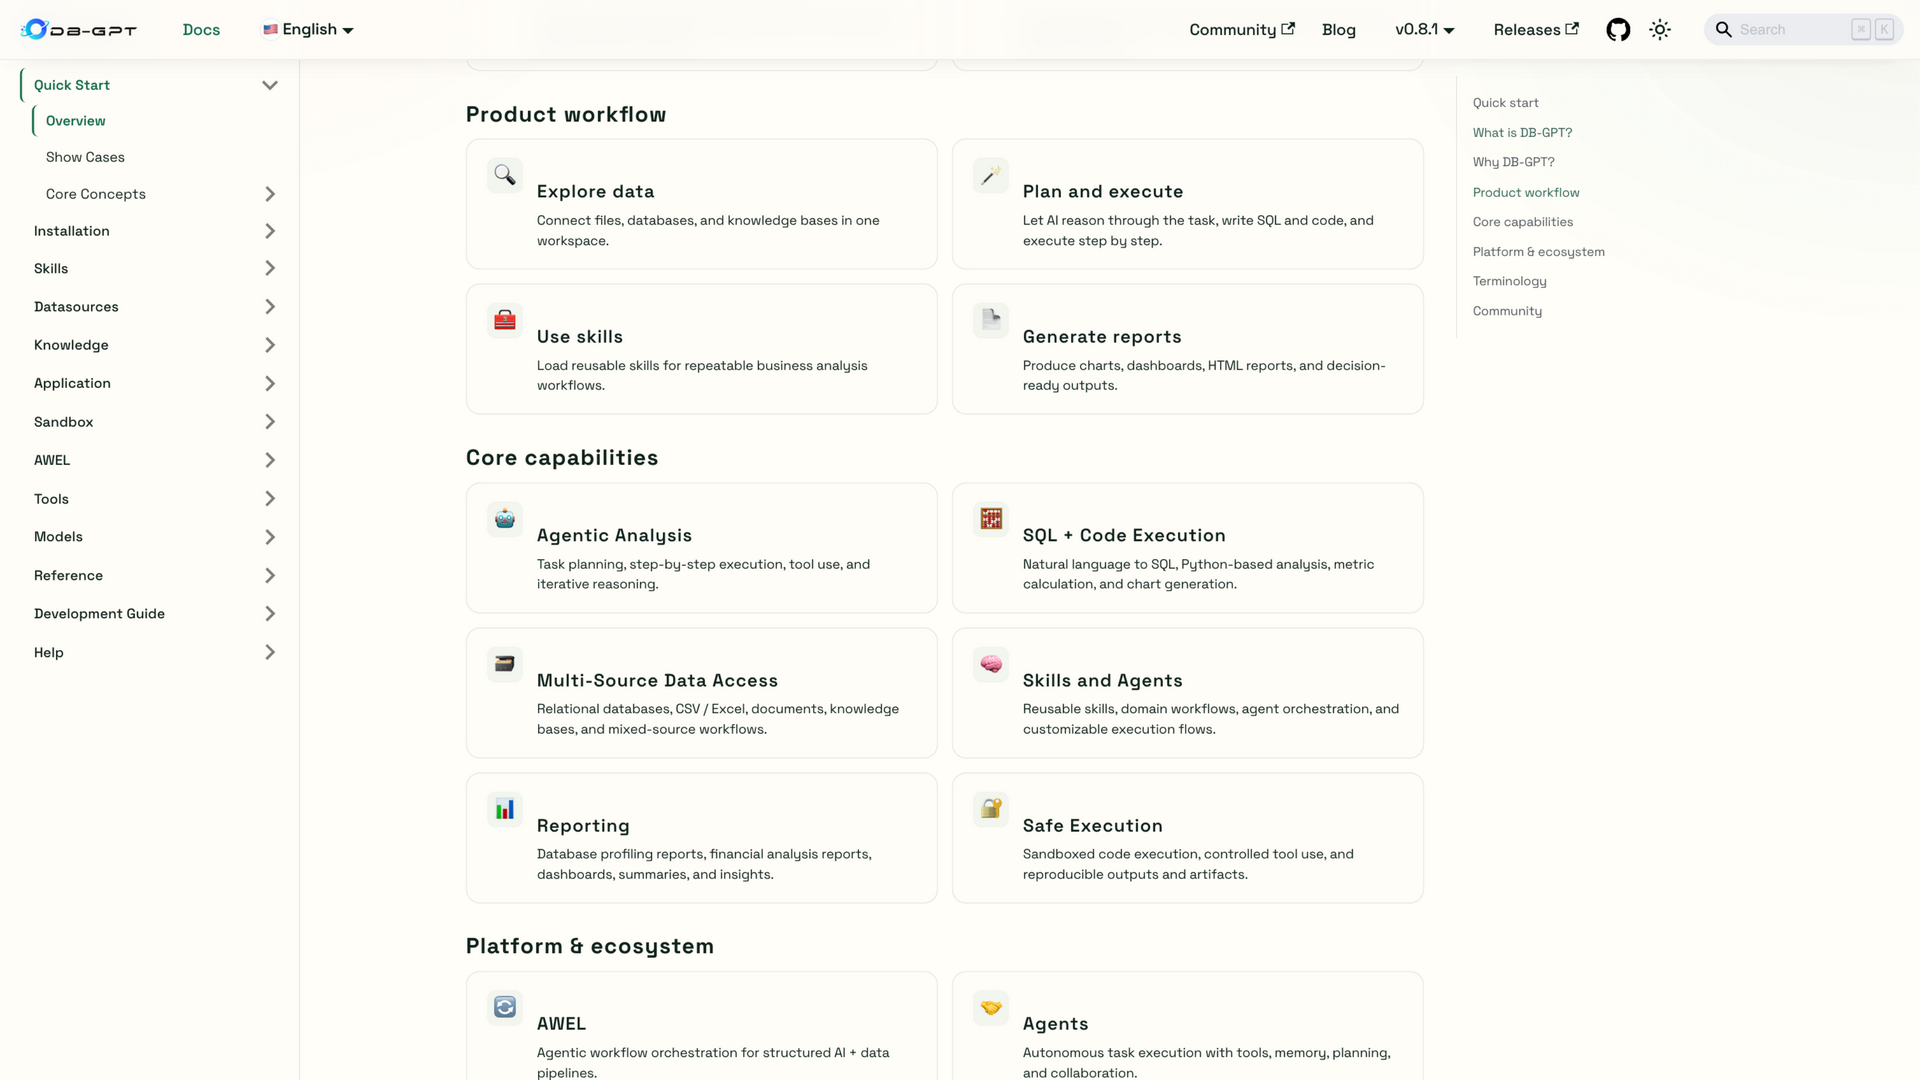Expand the Datasources sidebar chevron

(270, 307)
